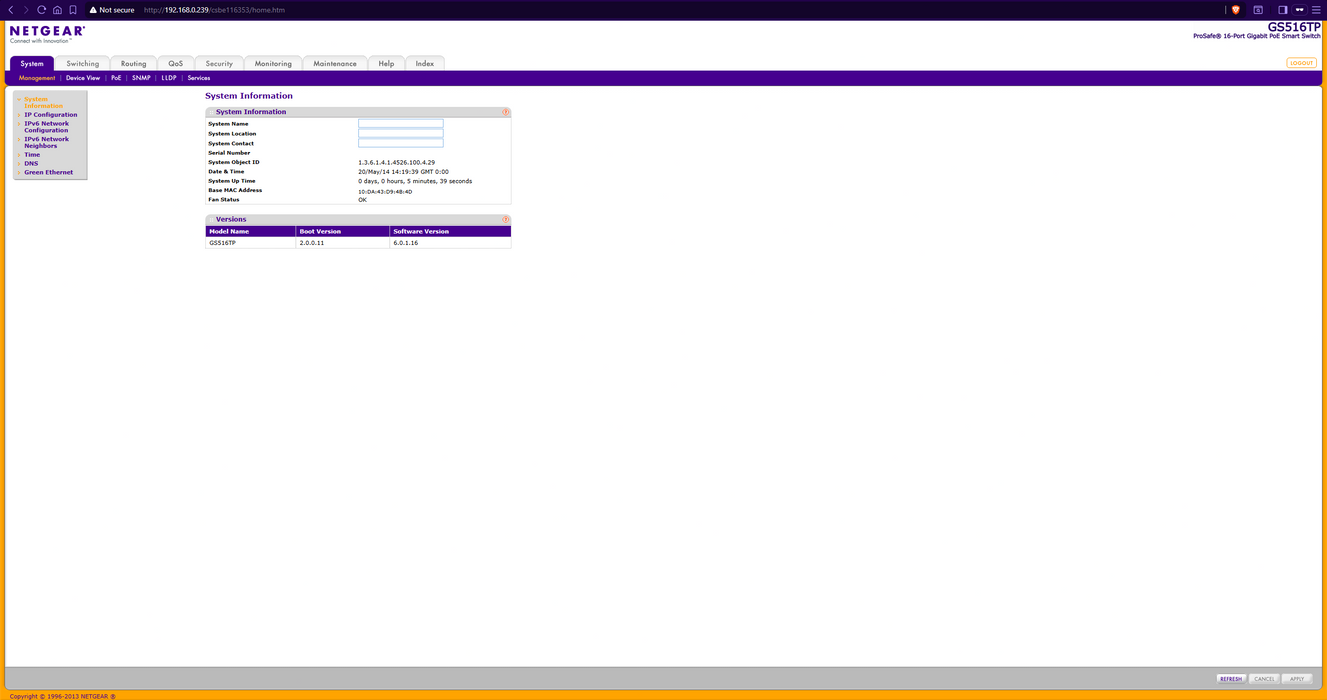1327x700 pixels.
Task: Expand the Time sidebar entry
Action: (32, 155)
